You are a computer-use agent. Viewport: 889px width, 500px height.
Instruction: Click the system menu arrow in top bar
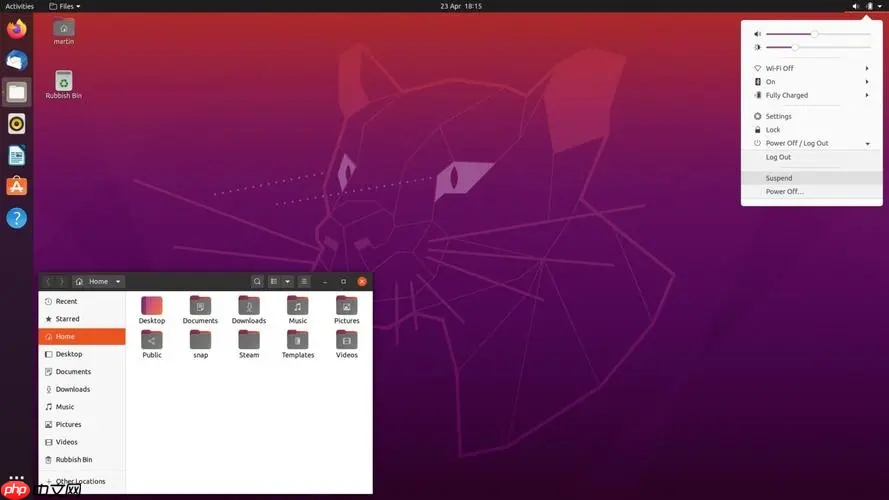click(x=880, y=6)
